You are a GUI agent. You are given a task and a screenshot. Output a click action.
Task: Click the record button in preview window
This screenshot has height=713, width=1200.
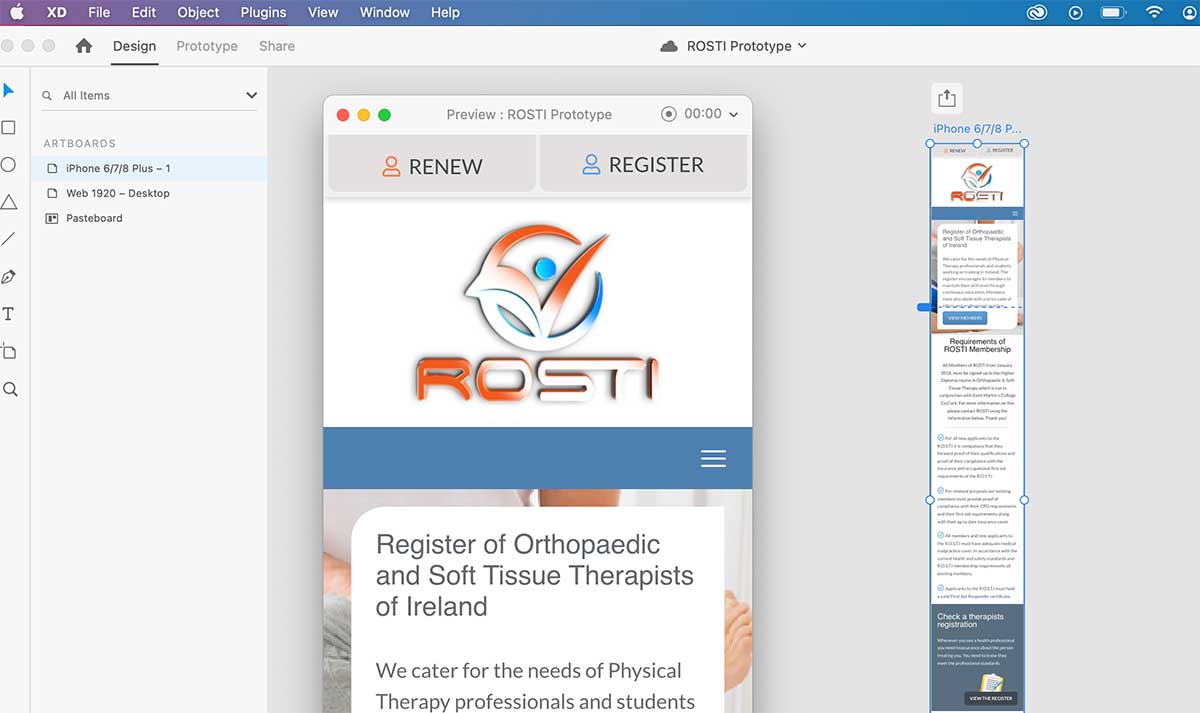click(669, 114)
